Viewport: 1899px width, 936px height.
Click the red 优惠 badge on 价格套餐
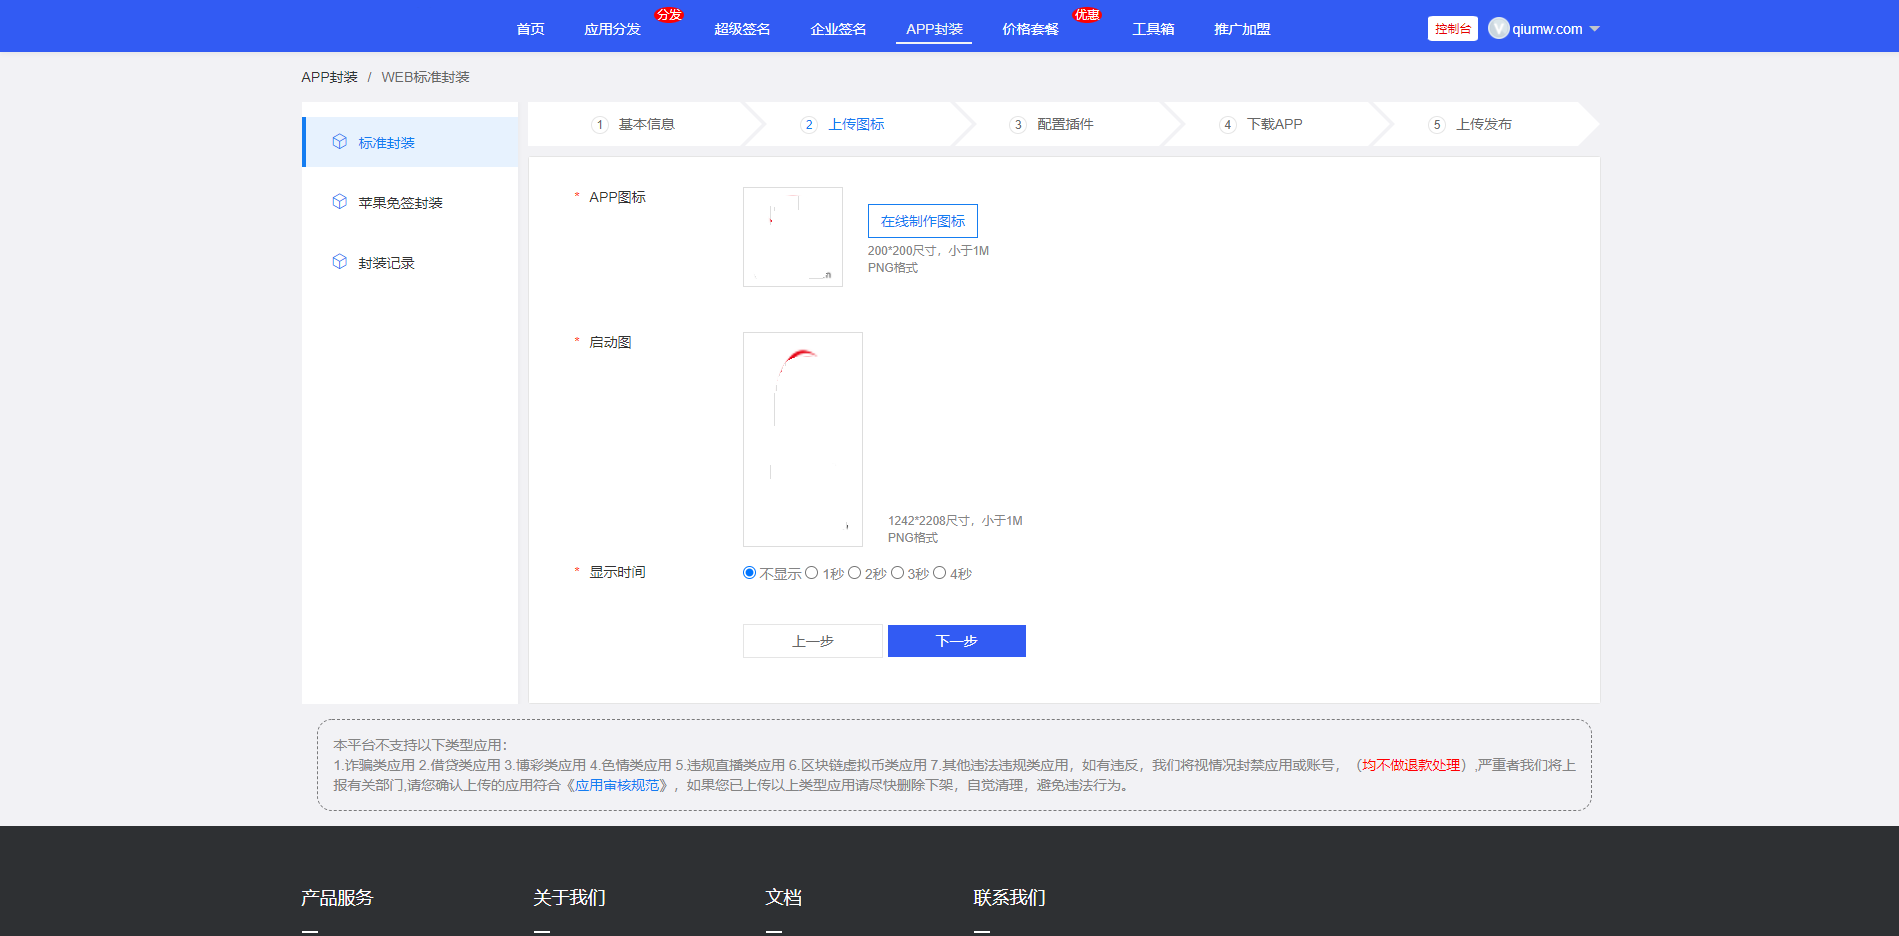pyautogui.click(x=1086, y=15)
